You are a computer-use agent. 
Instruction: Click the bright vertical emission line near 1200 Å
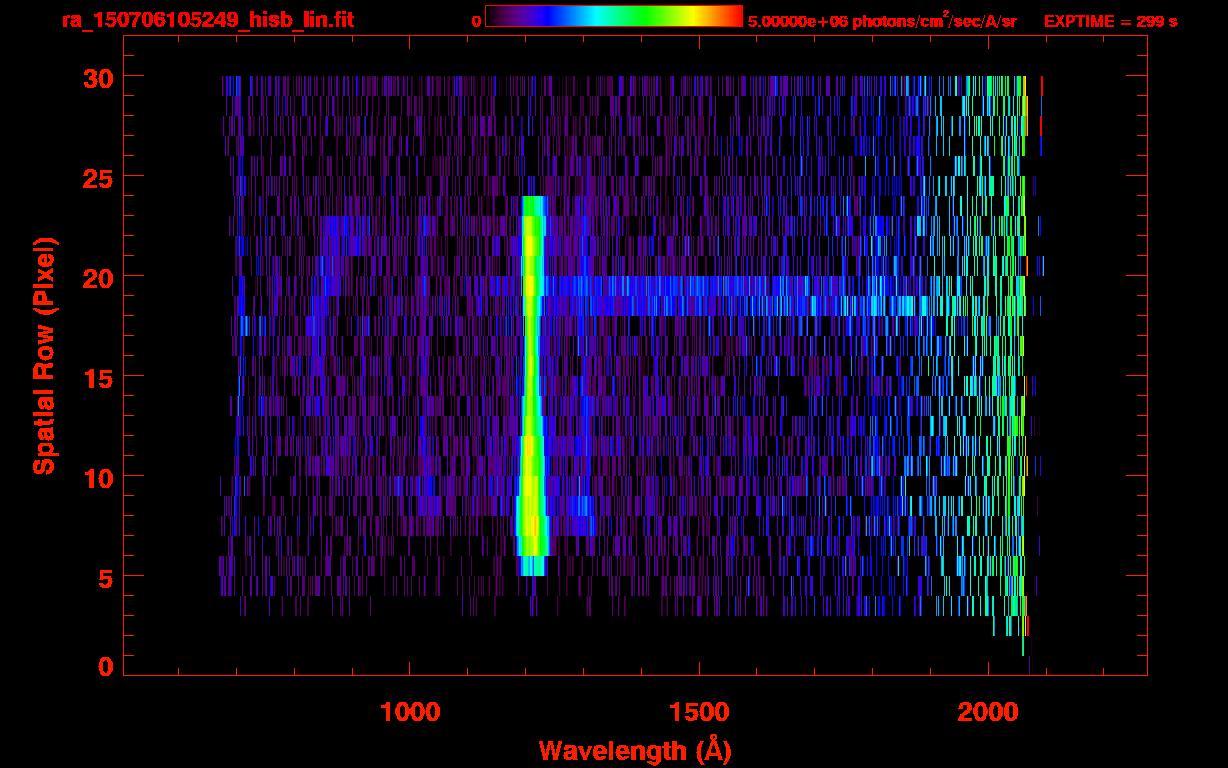[x=531, y=380]
